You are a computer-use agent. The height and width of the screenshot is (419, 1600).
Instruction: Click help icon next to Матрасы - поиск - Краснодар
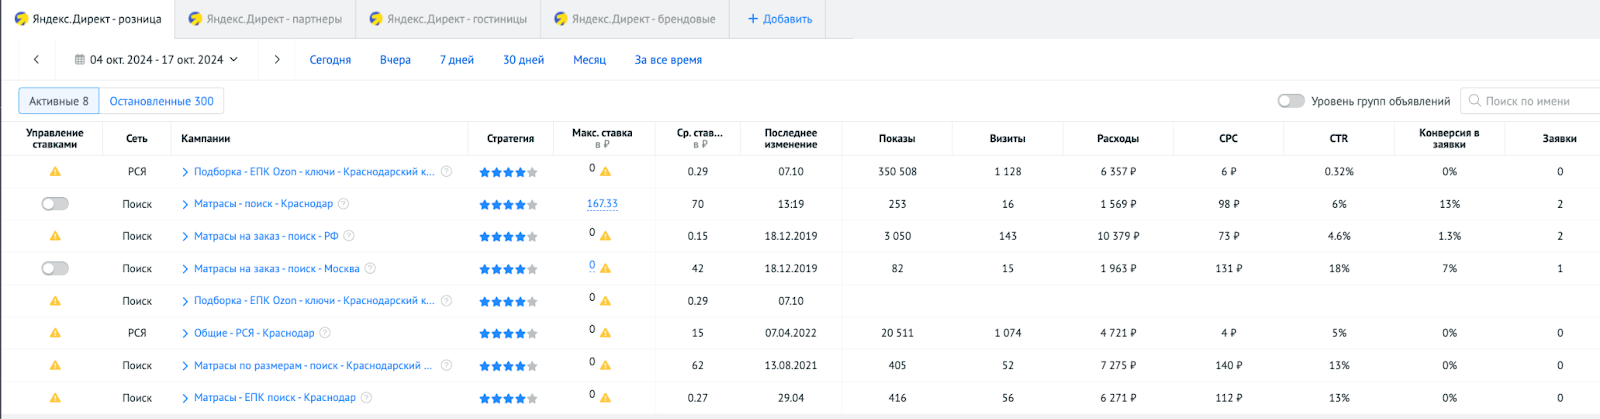coord(344,204)
